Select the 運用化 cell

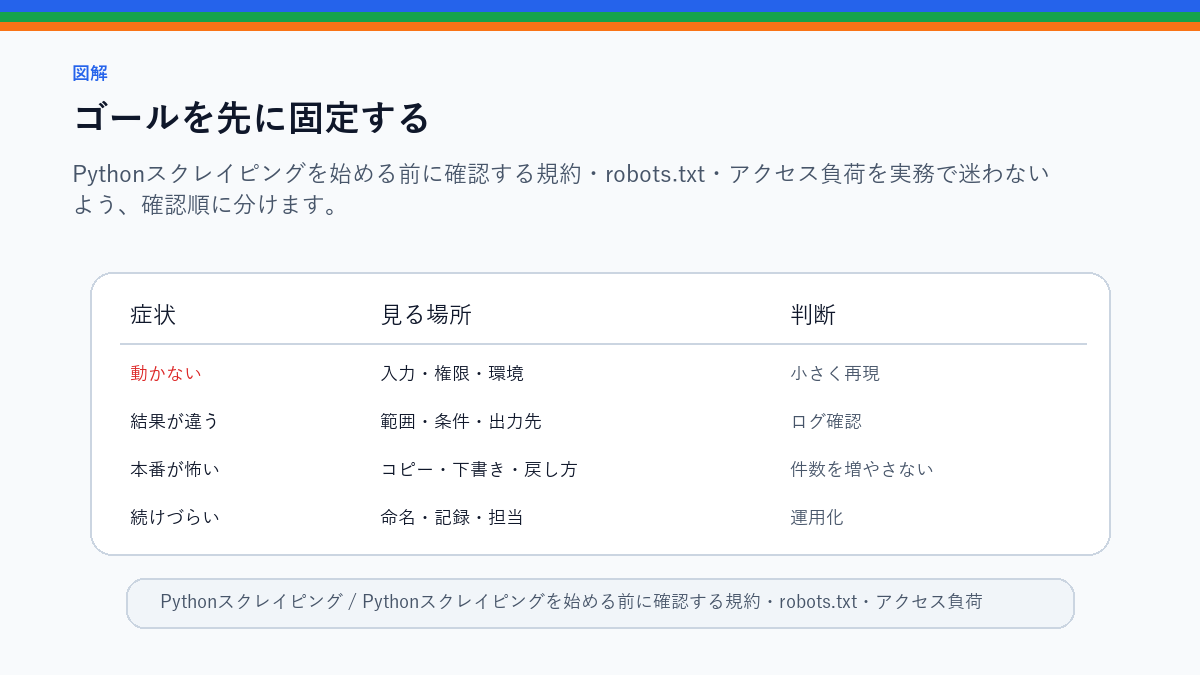pos(817,517)
